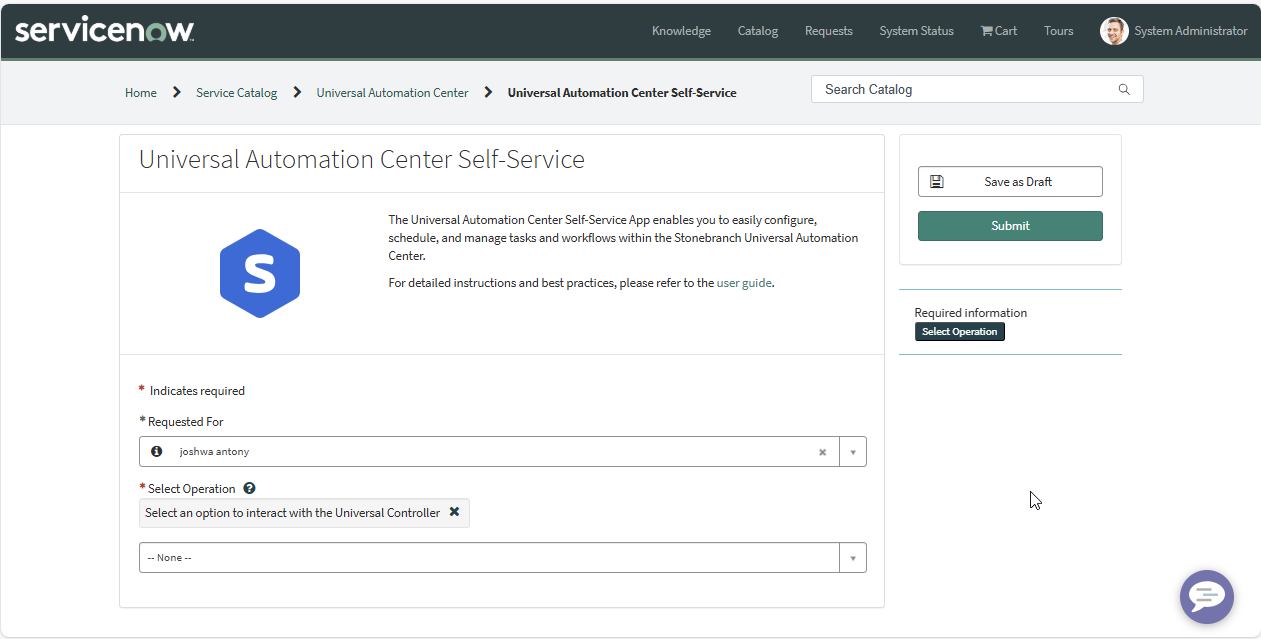Clear the Requested For value with x
The image size is (1261, 639).
[x=823, y=452]
